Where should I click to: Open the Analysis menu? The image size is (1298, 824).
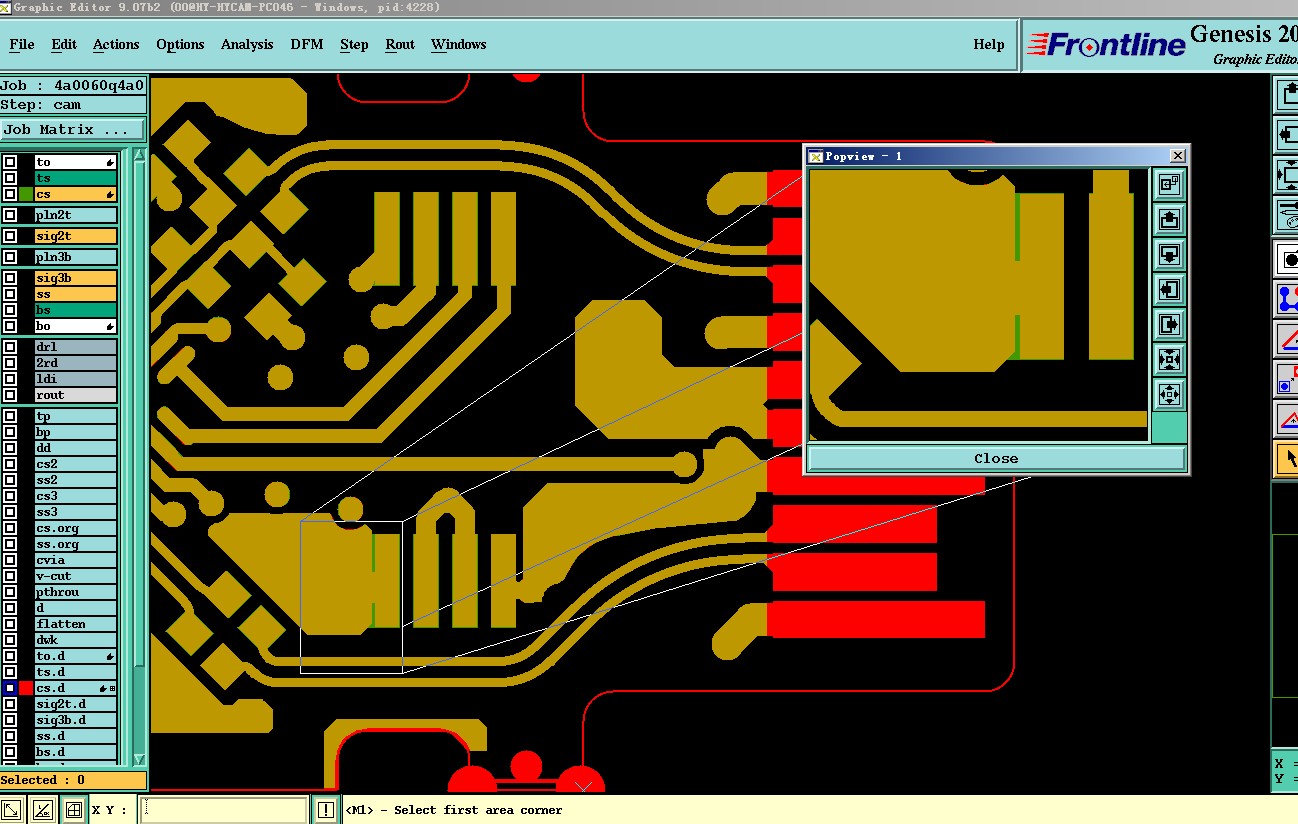tap(247, 44)
